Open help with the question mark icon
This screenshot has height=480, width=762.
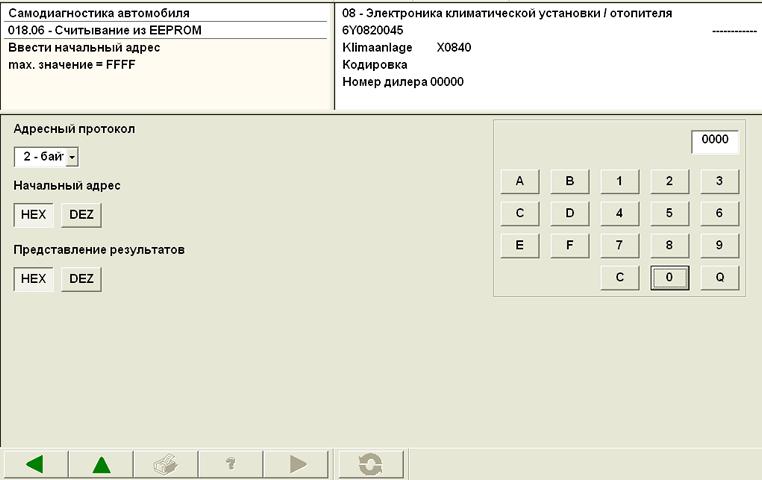pyautogui.click(x=231, y=464)
